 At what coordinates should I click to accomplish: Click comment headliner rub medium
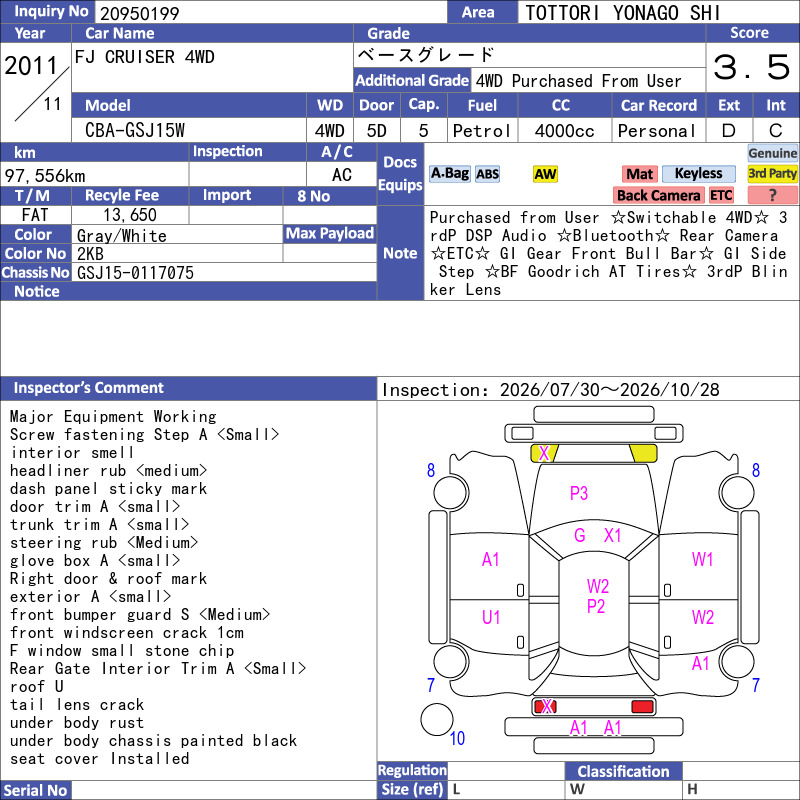tap(109, 470)
